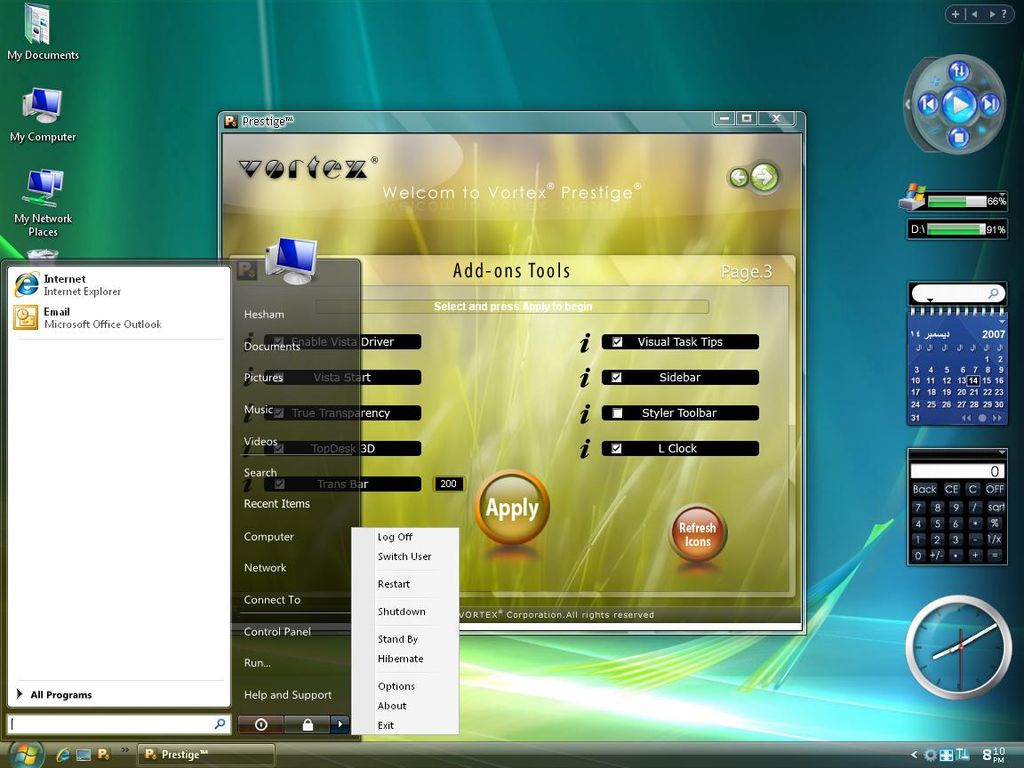Screen dimensions: 1024x768
Task: Click the orange Apply button
Action: pos(513,507)
